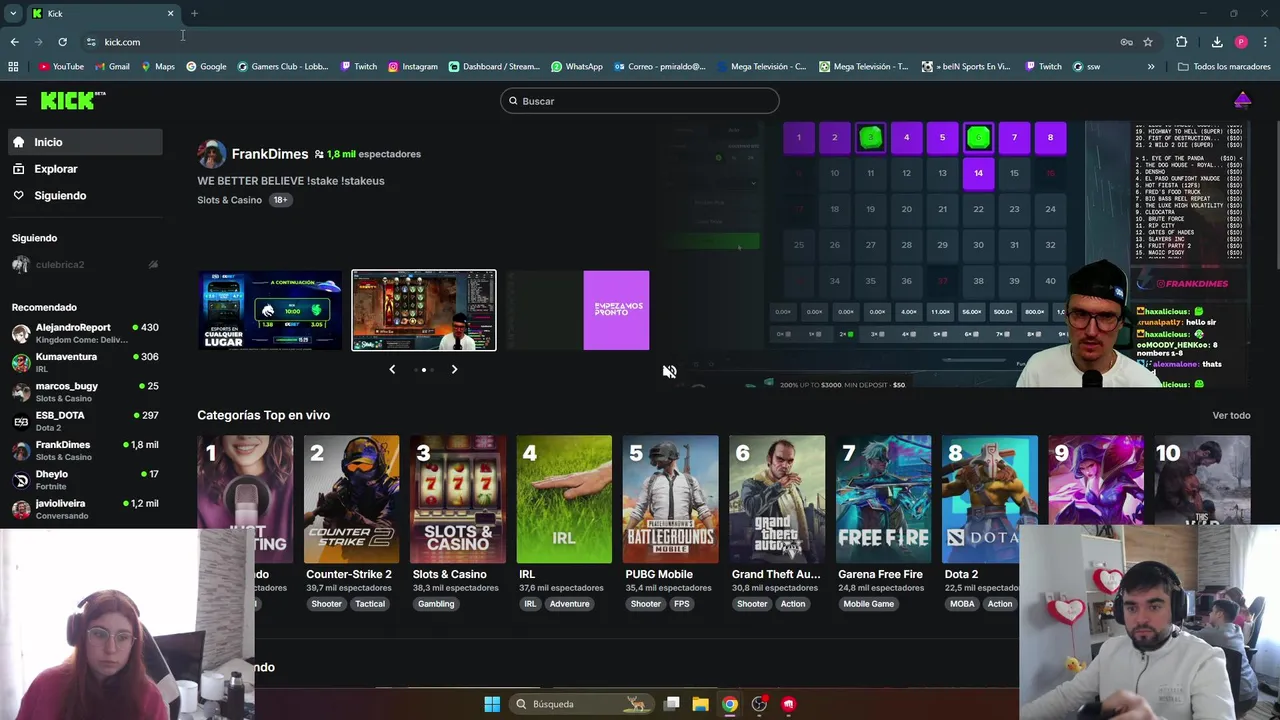
Task: Click the FPS tag under PUBG Mobile
Action: tap(682, 604)
